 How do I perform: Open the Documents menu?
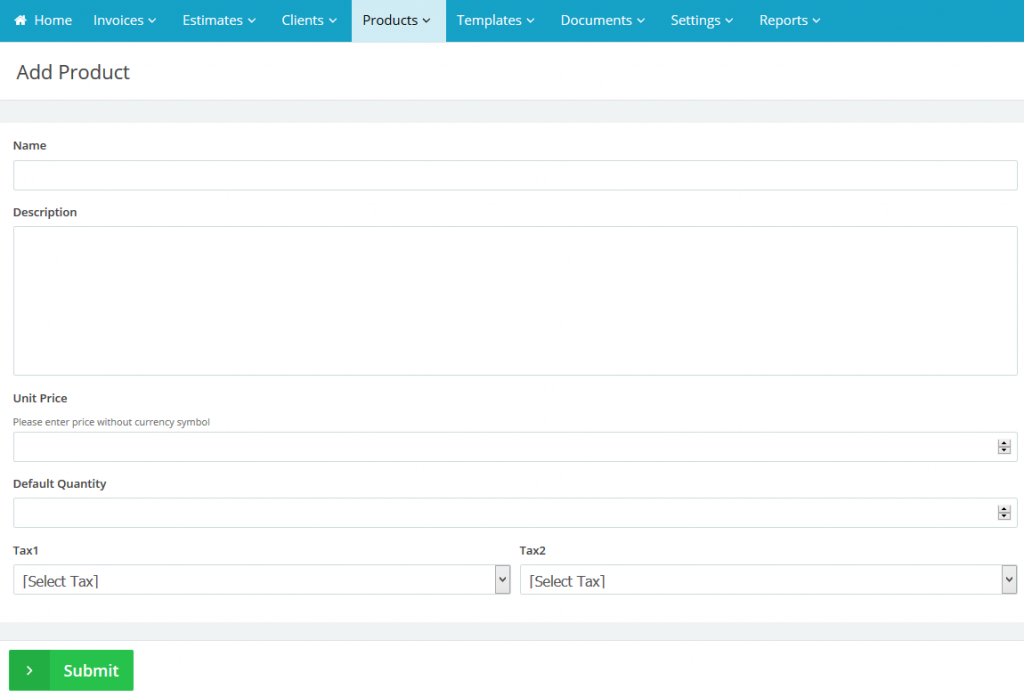pyautogui.click(x=603, y=20)
